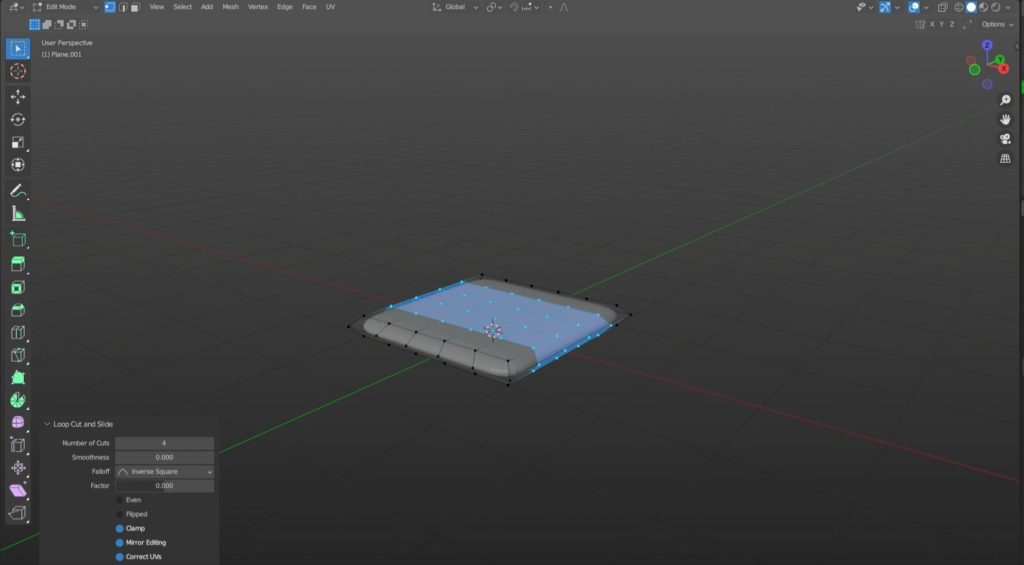Open the Falloff Inverse Square dropdown
1024x565 pixels.
165,471
